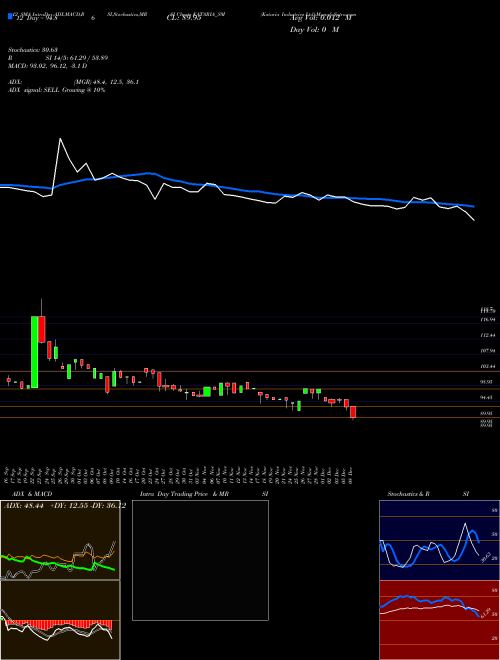Select the 'Stochastics: 39.63' reading

[x=32, y=50]
